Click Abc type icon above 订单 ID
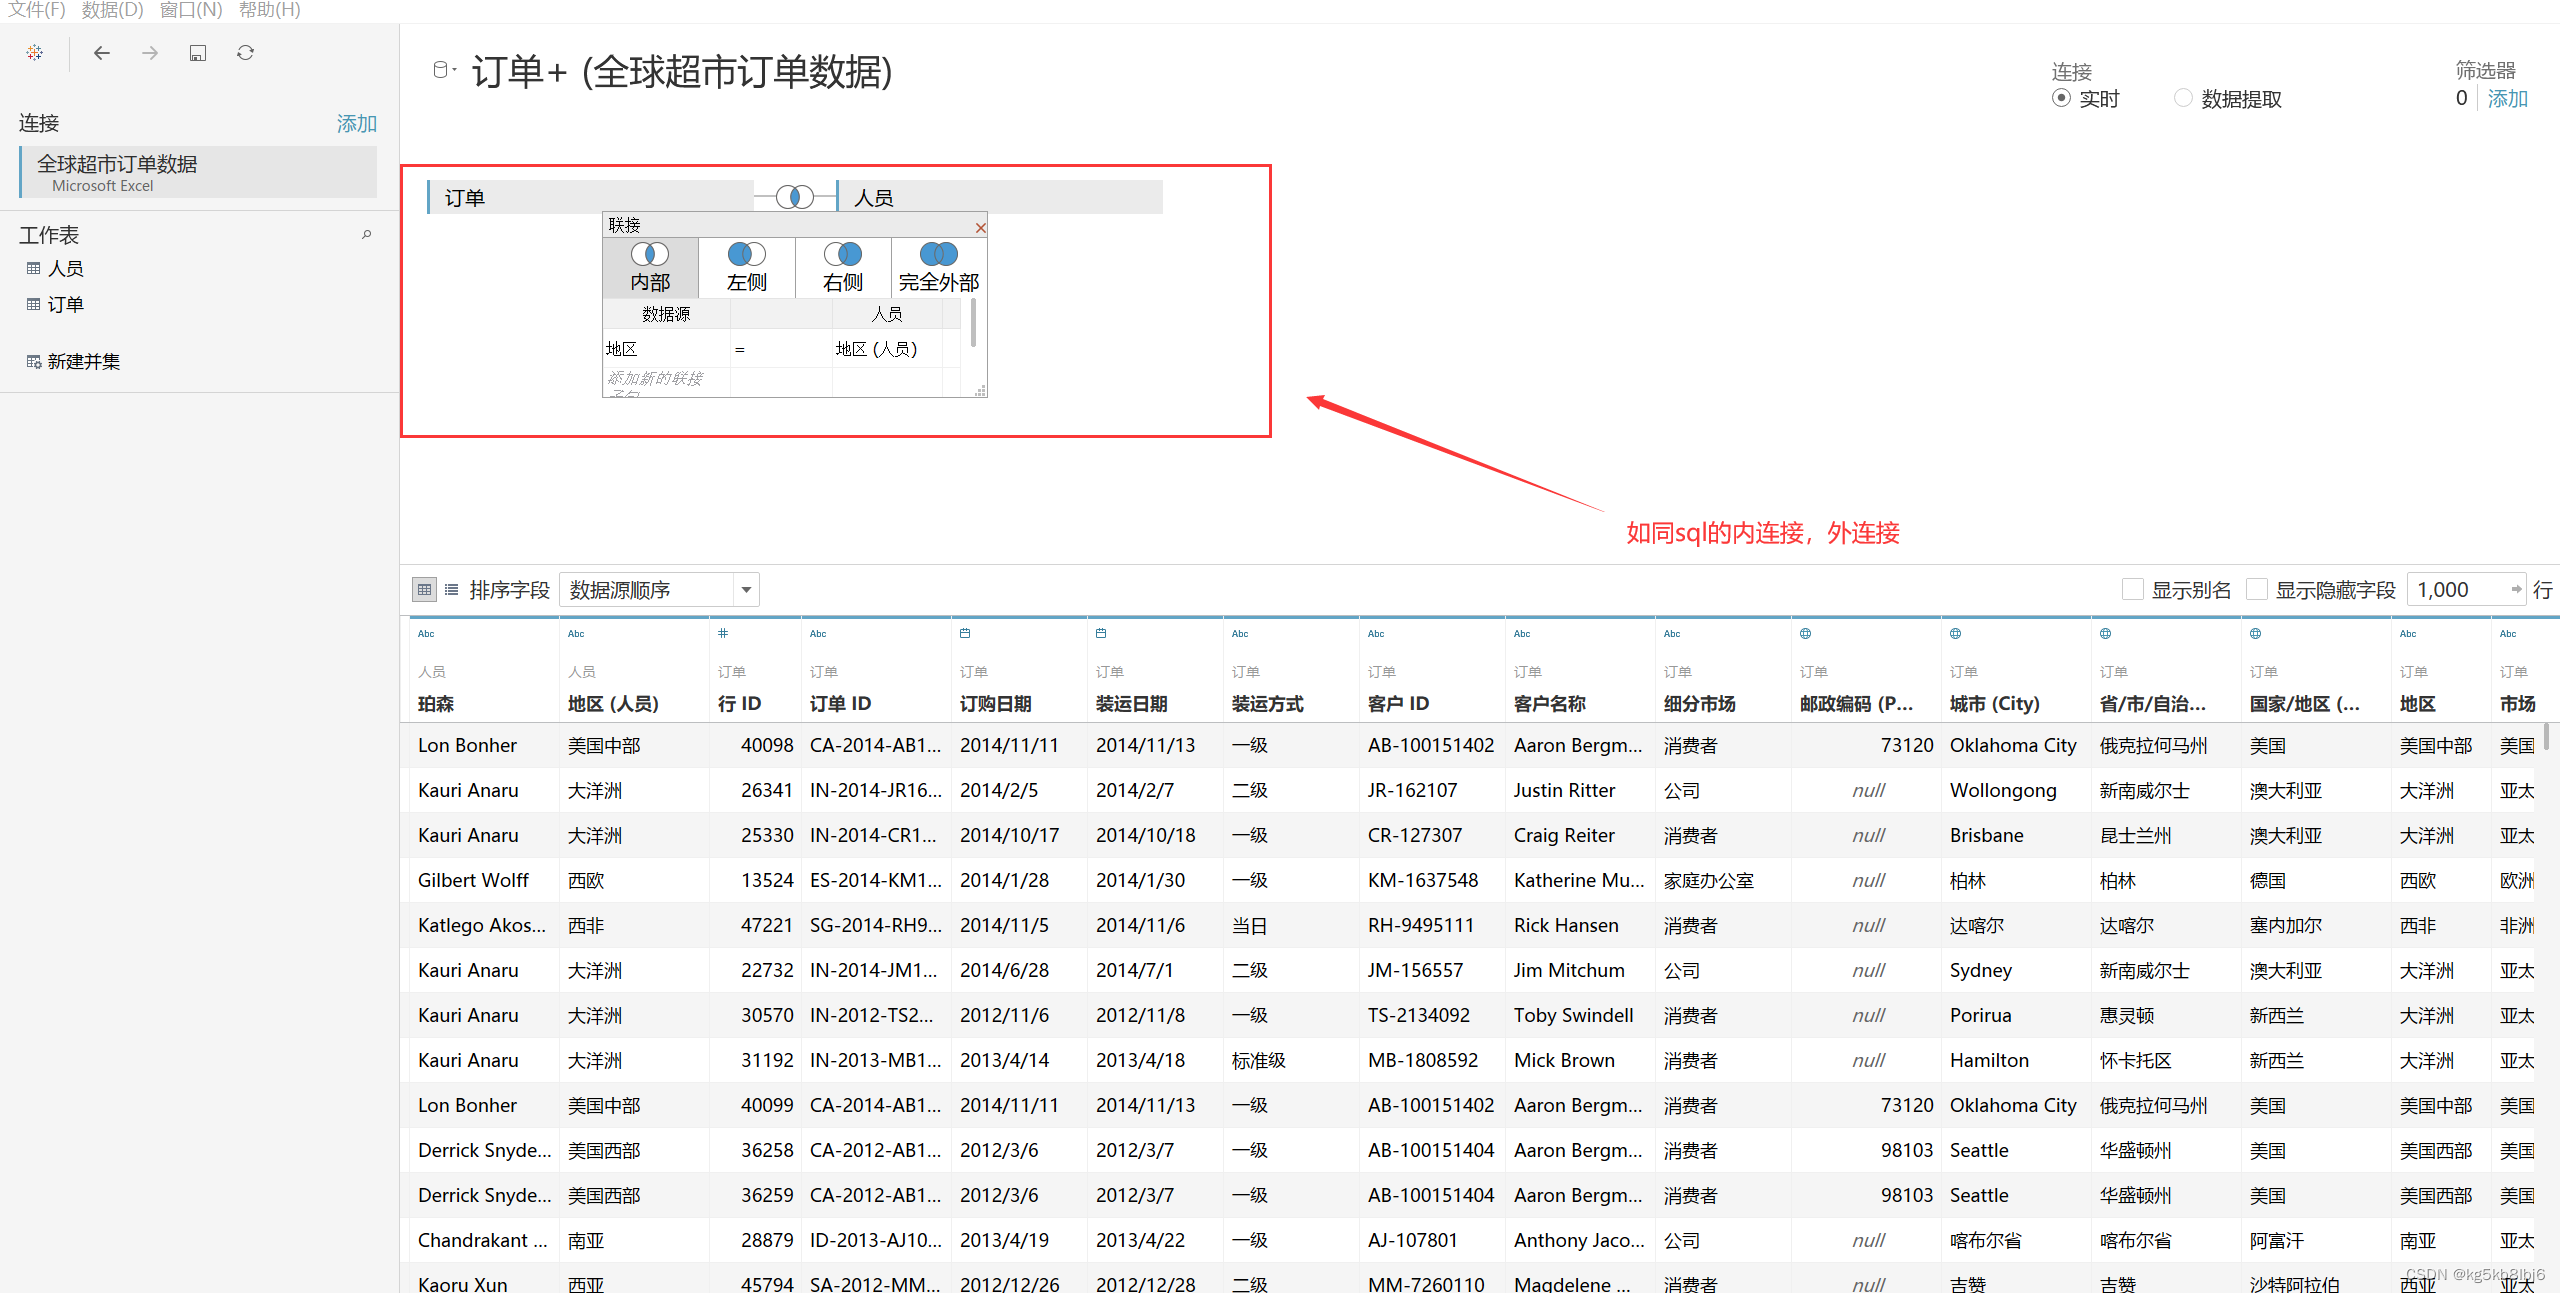This screenshot has width=2560, height=1293. point(818,634)
